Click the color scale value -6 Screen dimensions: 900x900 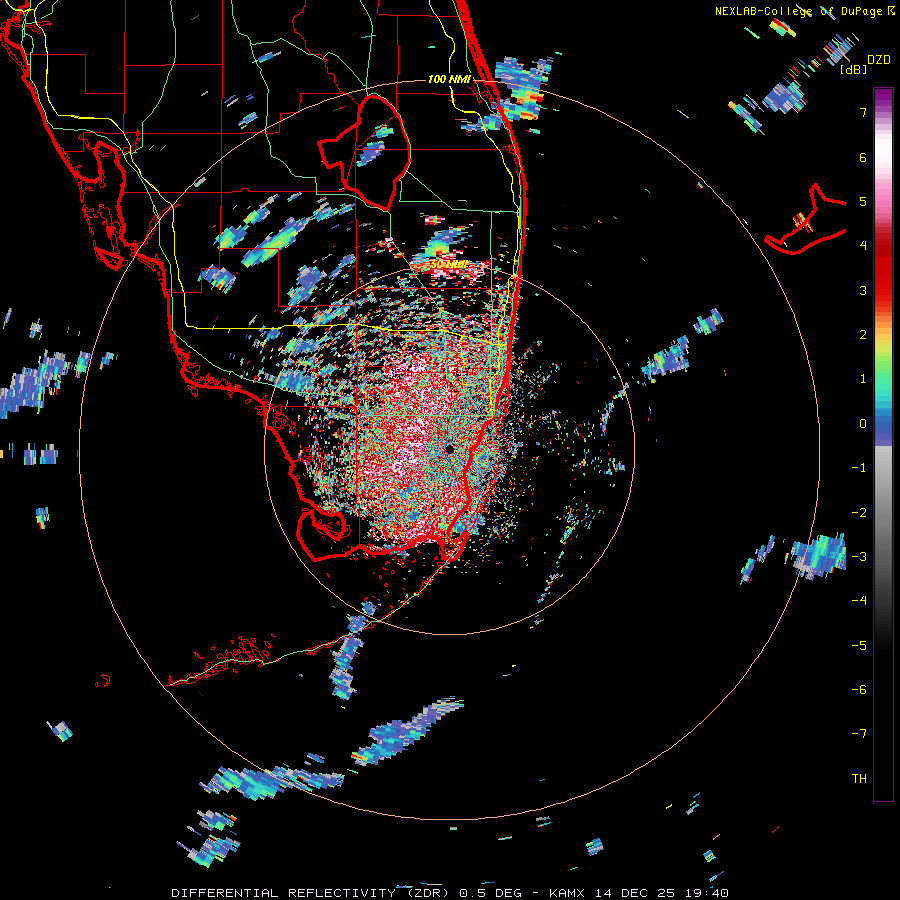[x=859, y=690]
